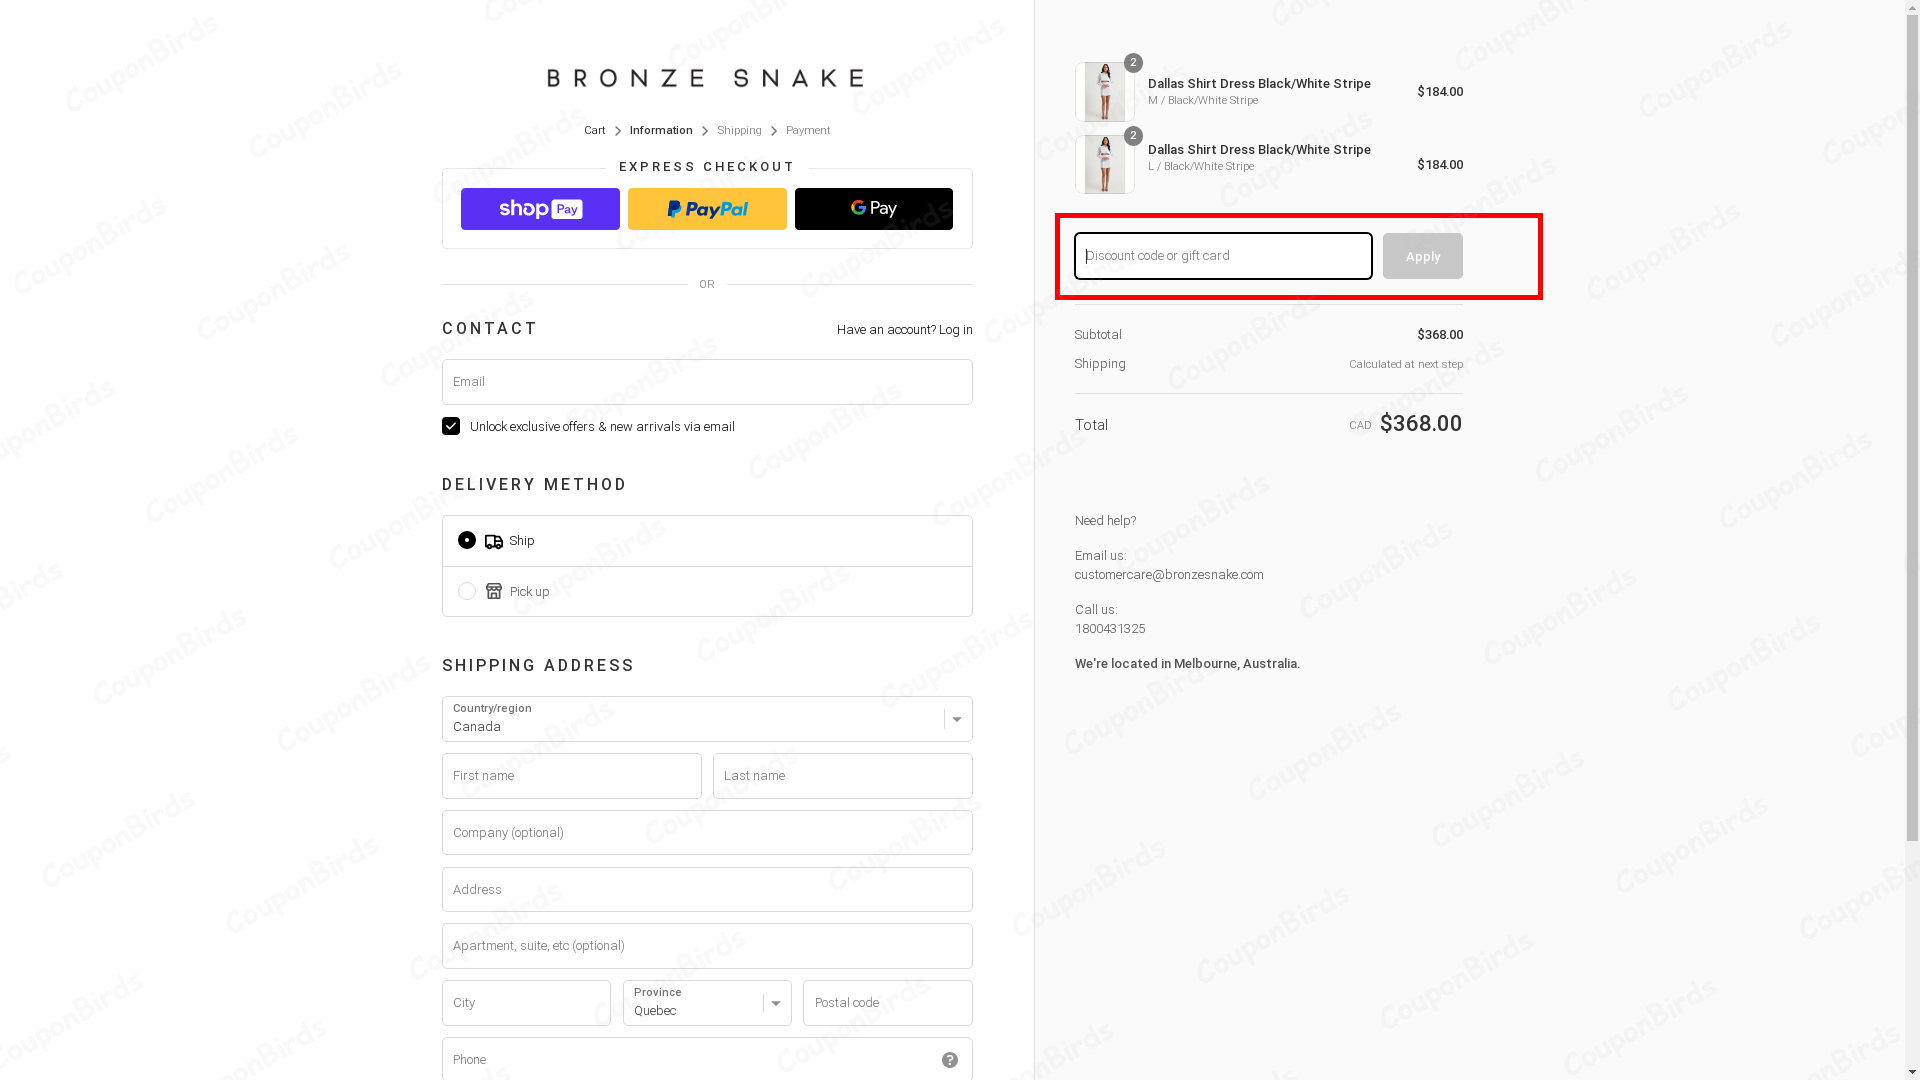Image resolution: width=1920 pixels, height=1080 pixels.
Task: Select the Ship delivery radio button
Action: coord(467,541)
